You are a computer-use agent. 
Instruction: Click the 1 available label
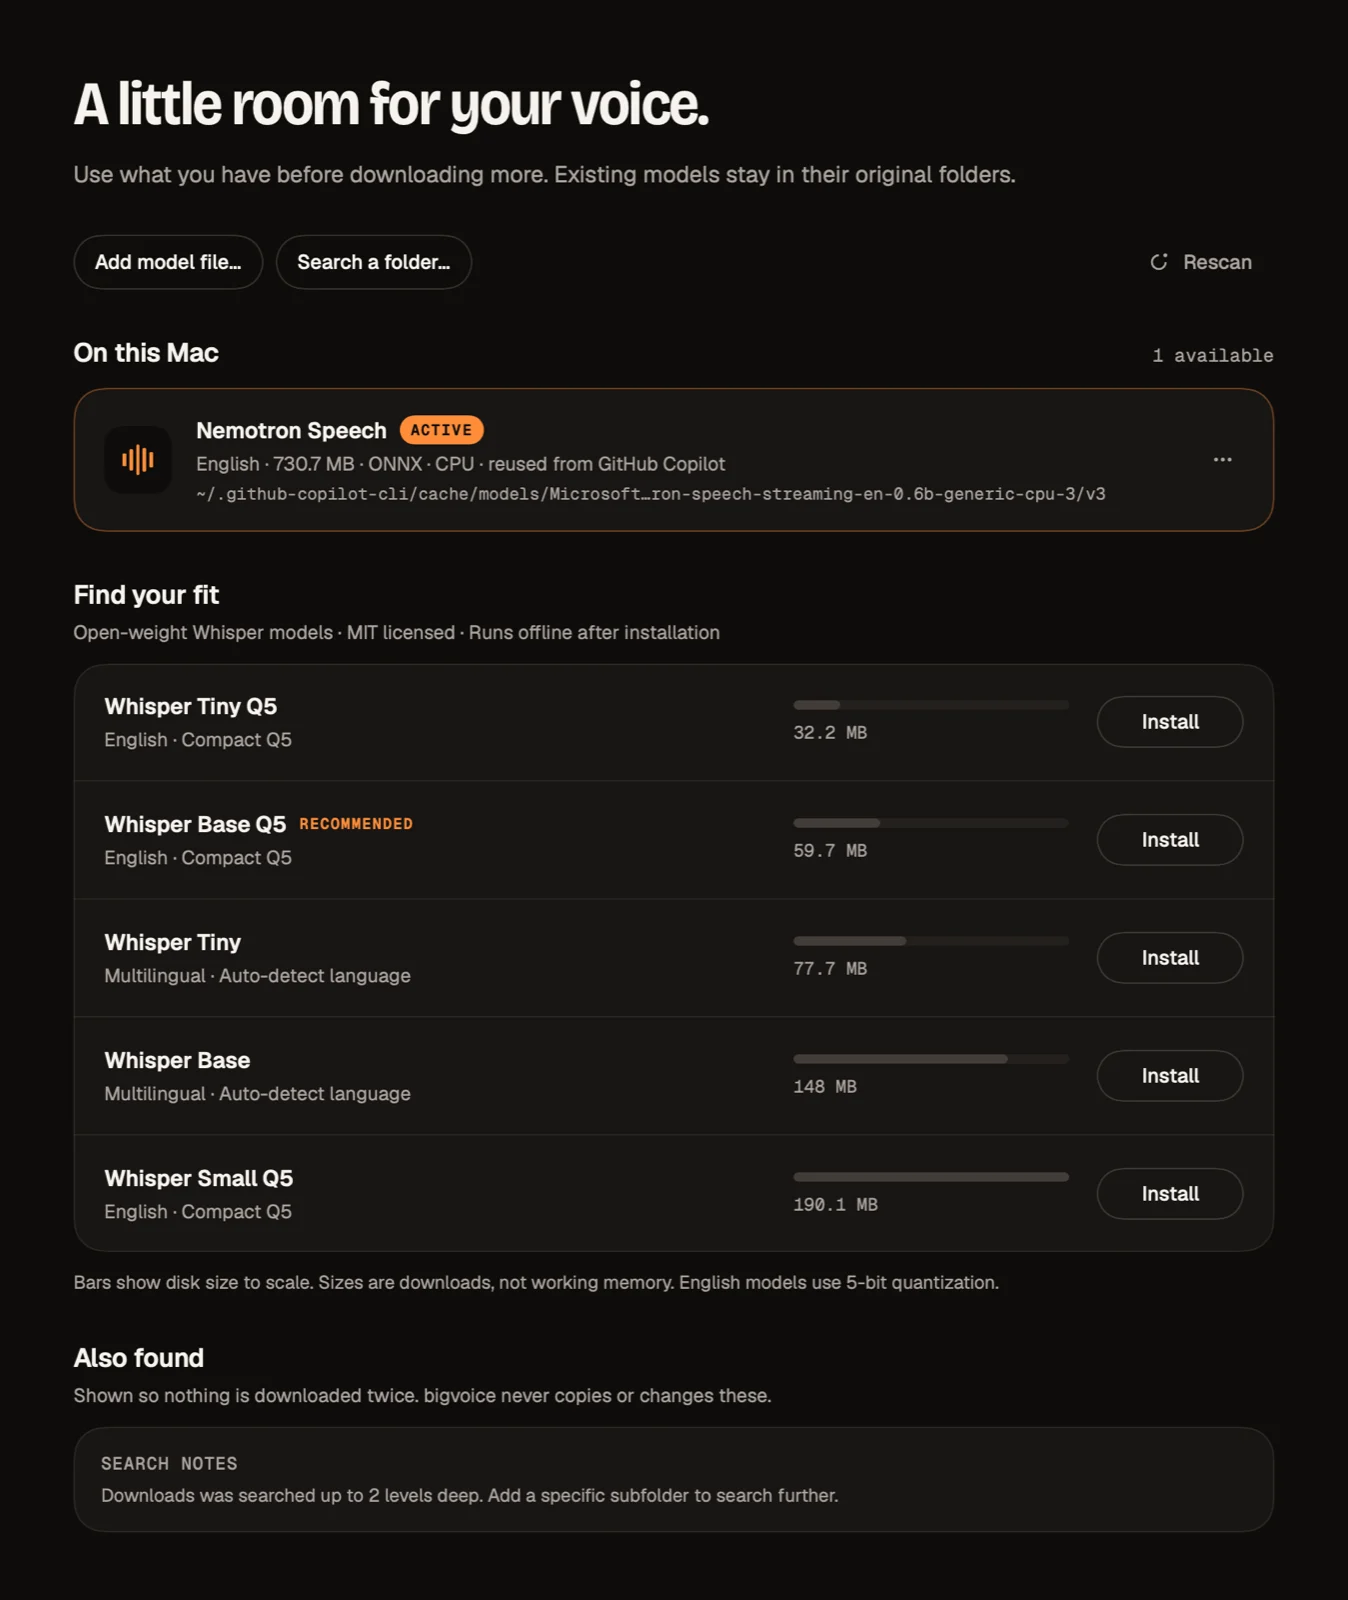[1212, 355]
